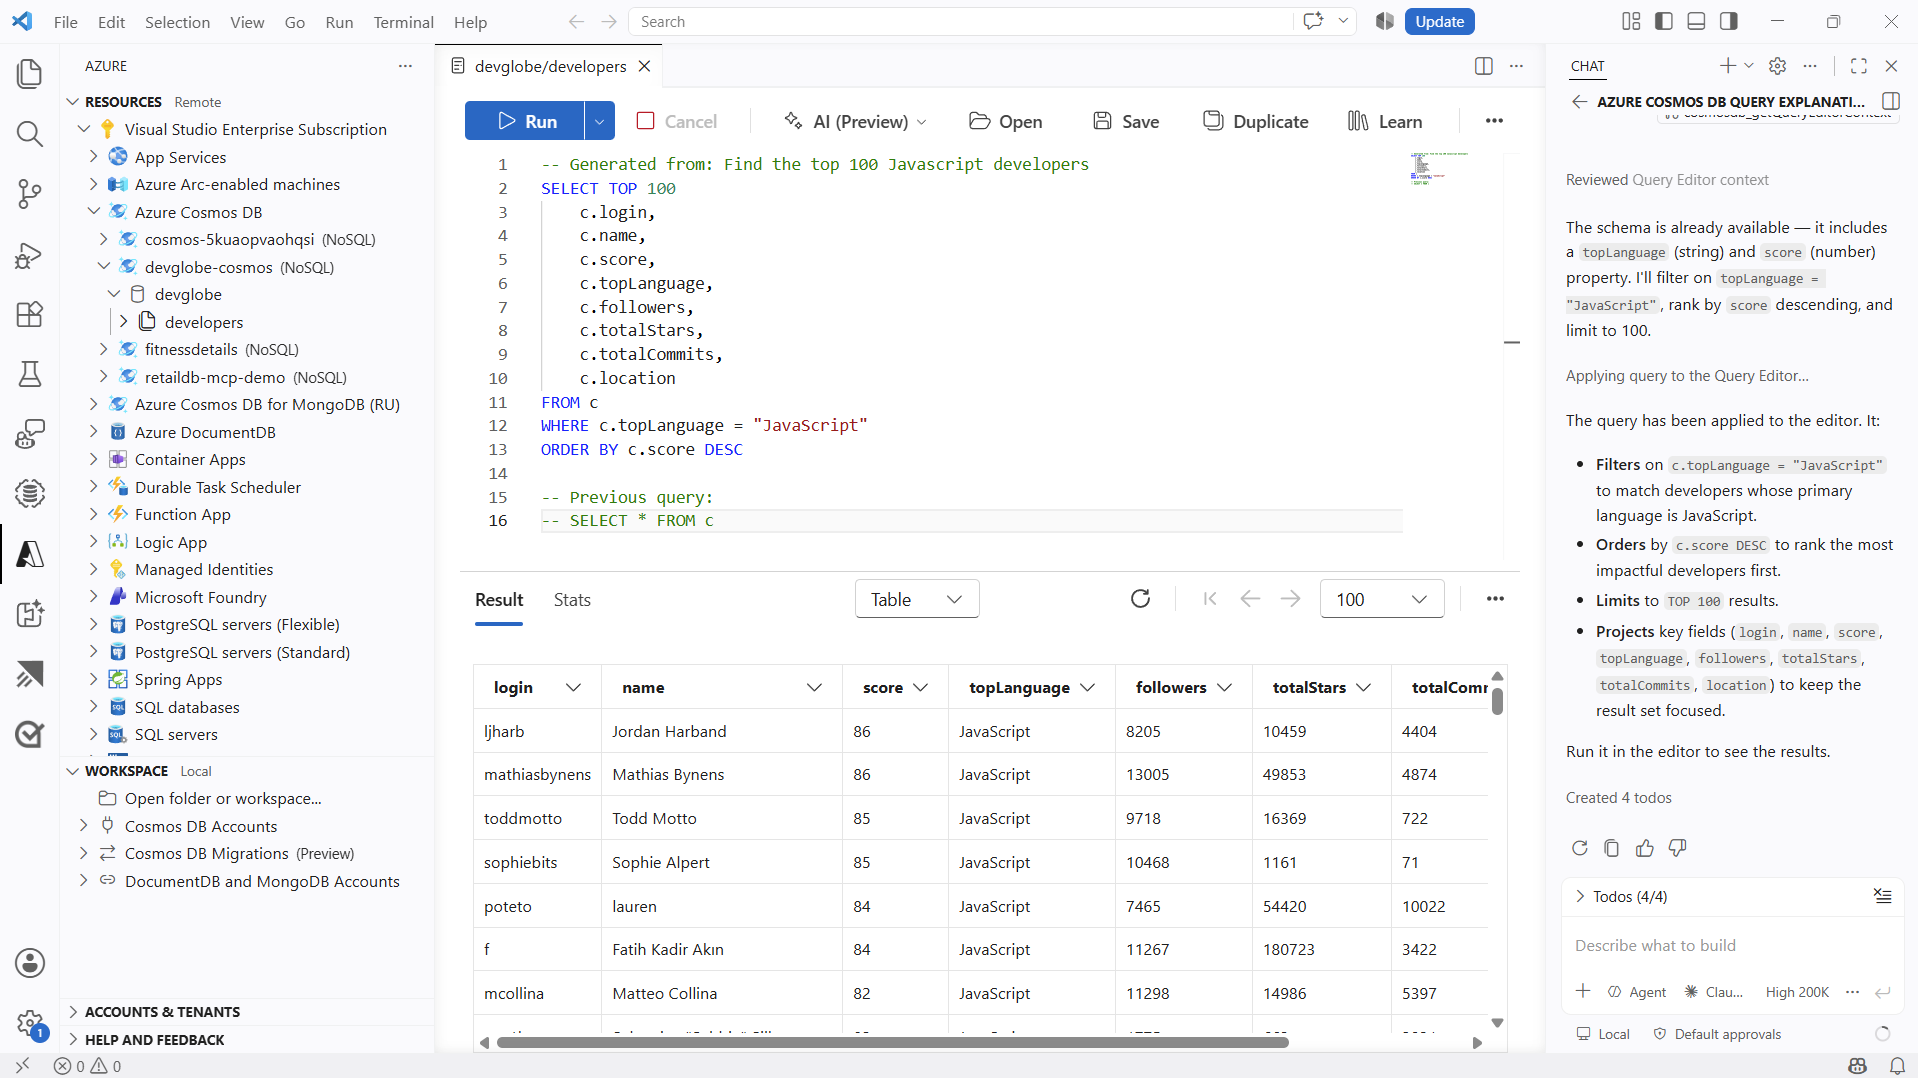1918x1078 pixels.
Task: Click the Learn button
Action: click(x=1385, y=121)
